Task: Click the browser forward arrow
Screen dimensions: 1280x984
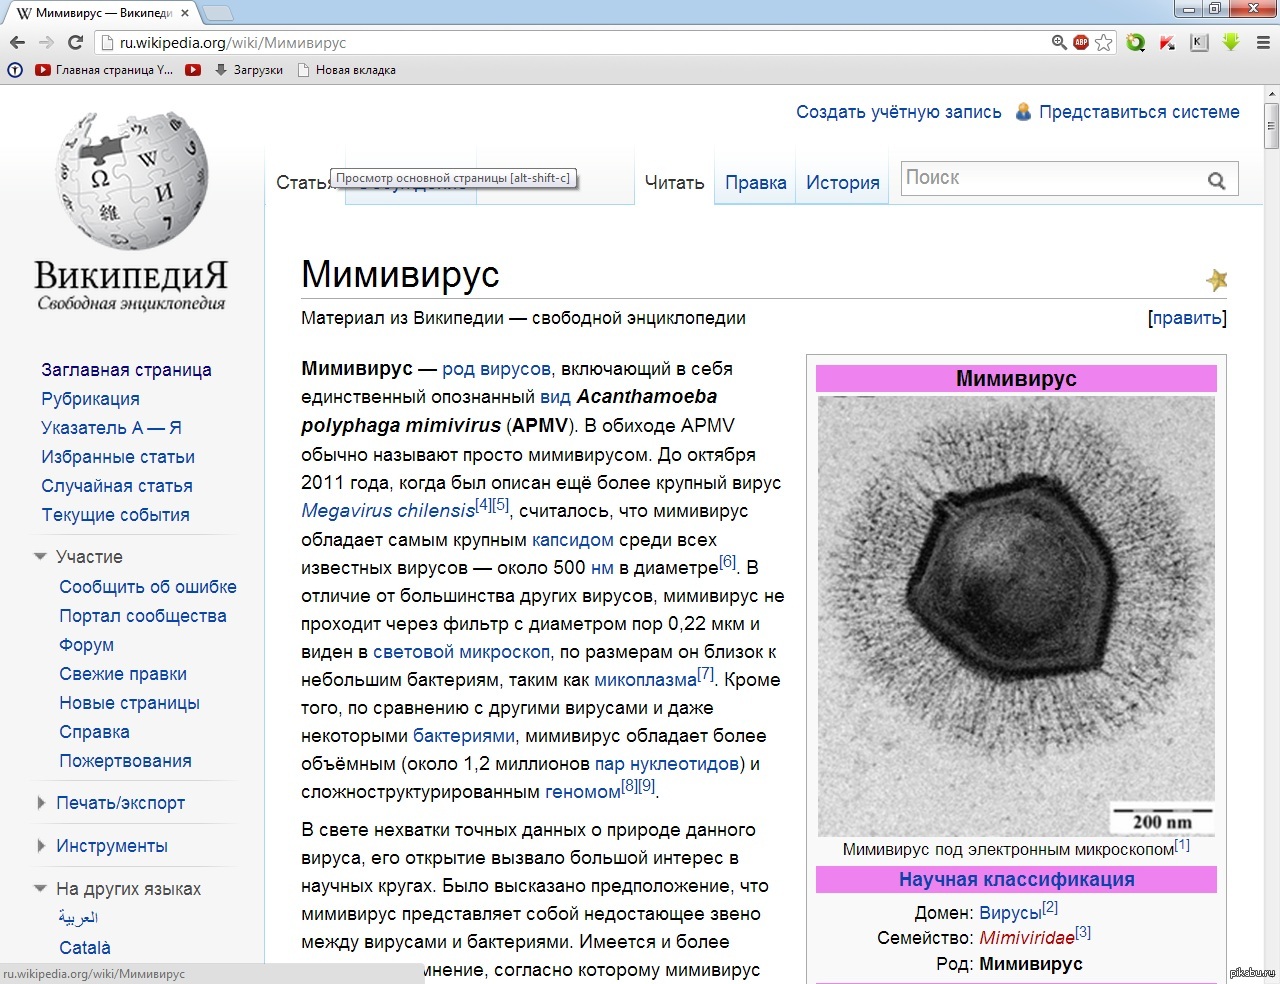Action: coord(46,42)
